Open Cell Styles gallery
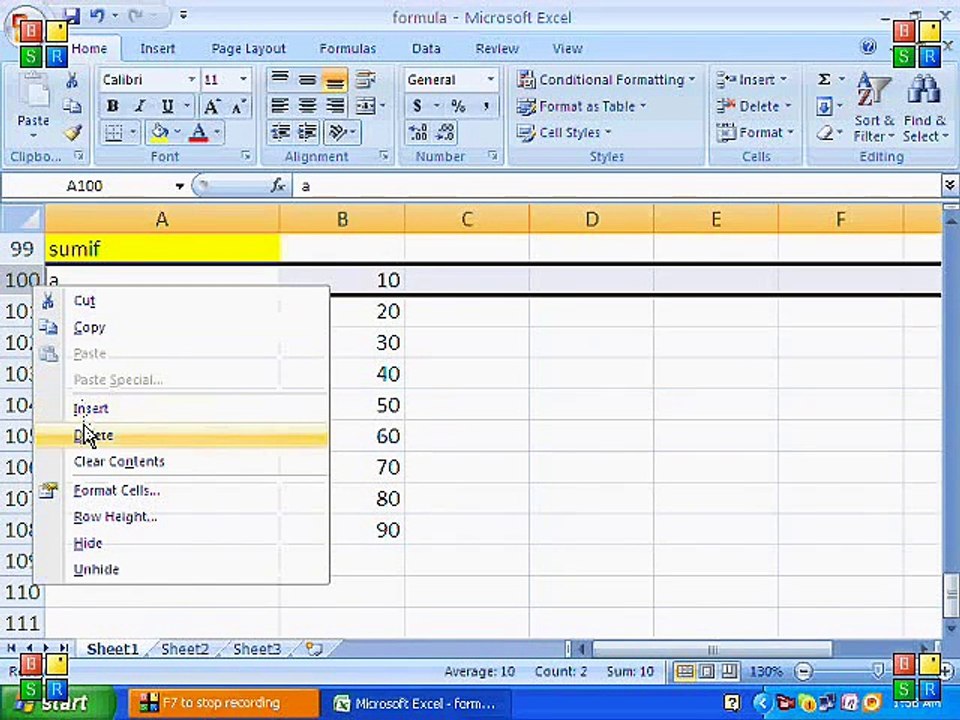The width and height of the screenshot is (960, 720). [x=564, y=133]
